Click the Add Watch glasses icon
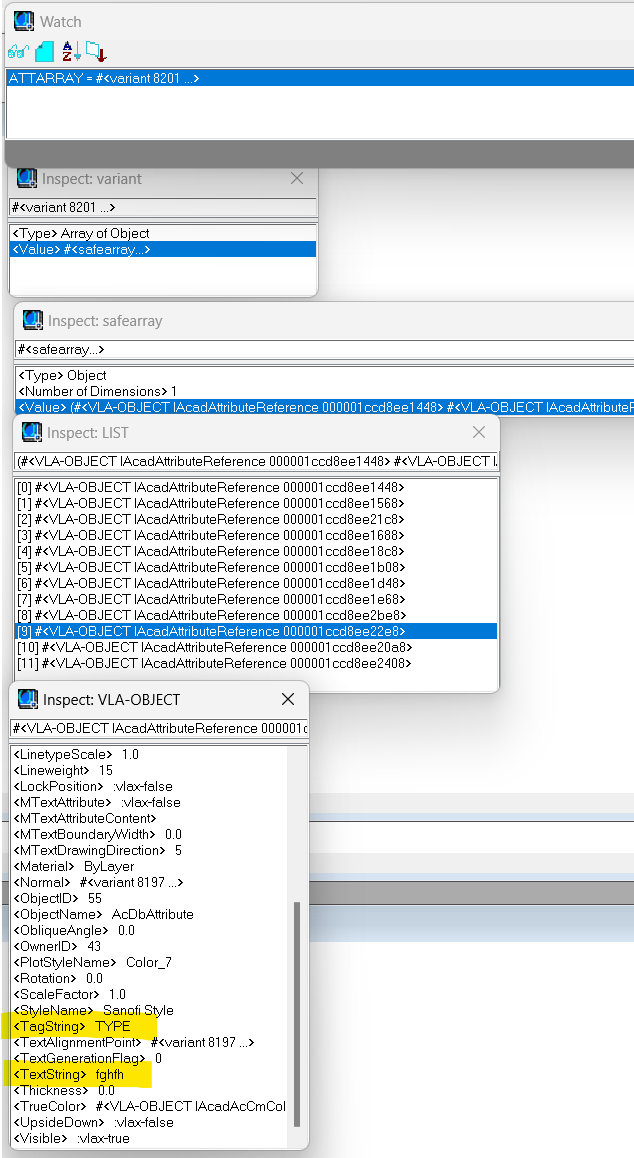 pyautogui.click(x=18, y=52)
